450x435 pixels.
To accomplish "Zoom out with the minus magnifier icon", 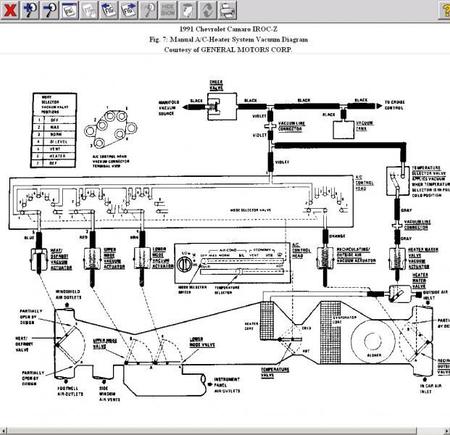I will [50, 10].
